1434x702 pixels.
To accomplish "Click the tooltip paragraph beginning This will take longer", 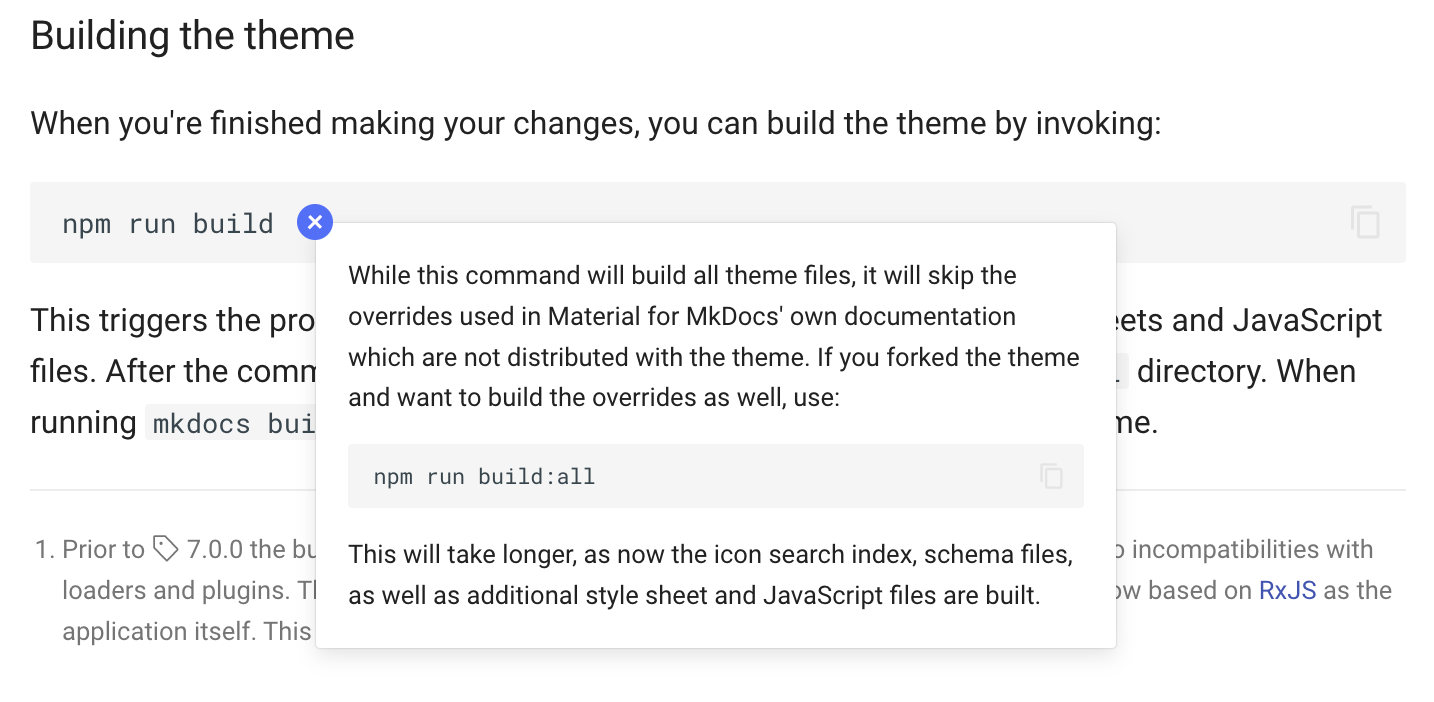I will 711,575.
